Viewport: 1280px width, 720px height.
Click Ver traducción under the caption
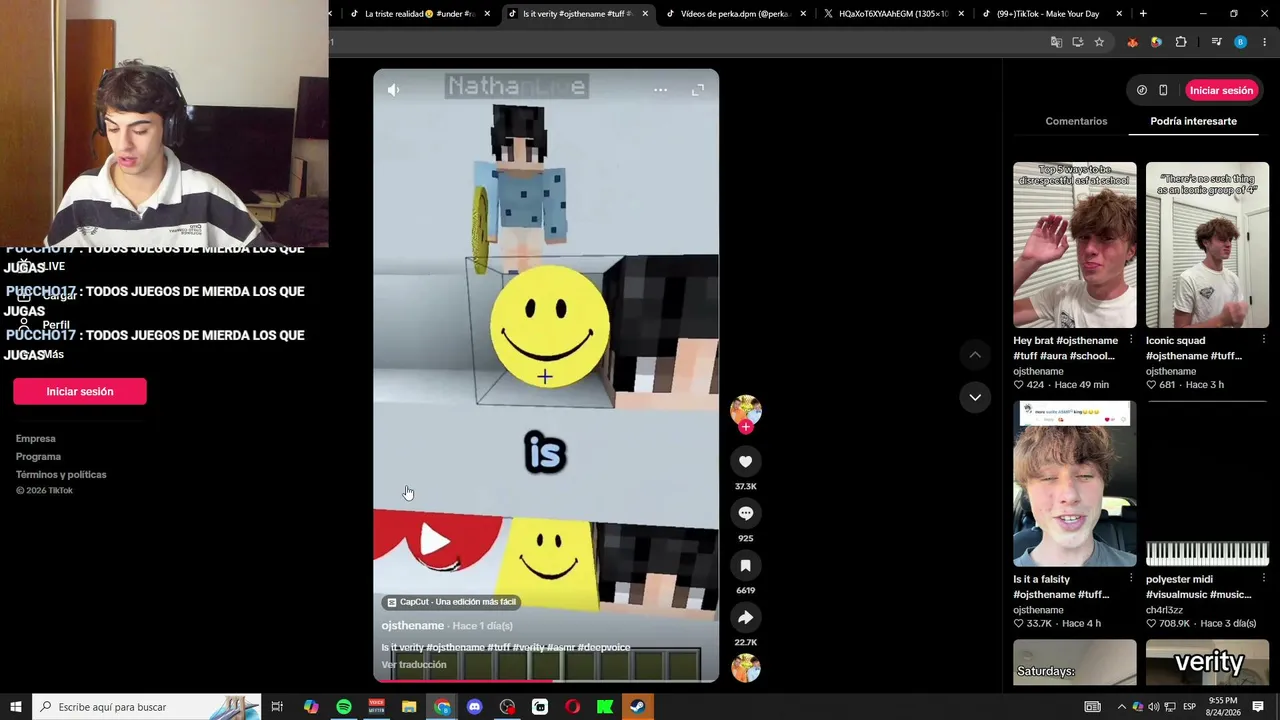(x=413, y=665)
